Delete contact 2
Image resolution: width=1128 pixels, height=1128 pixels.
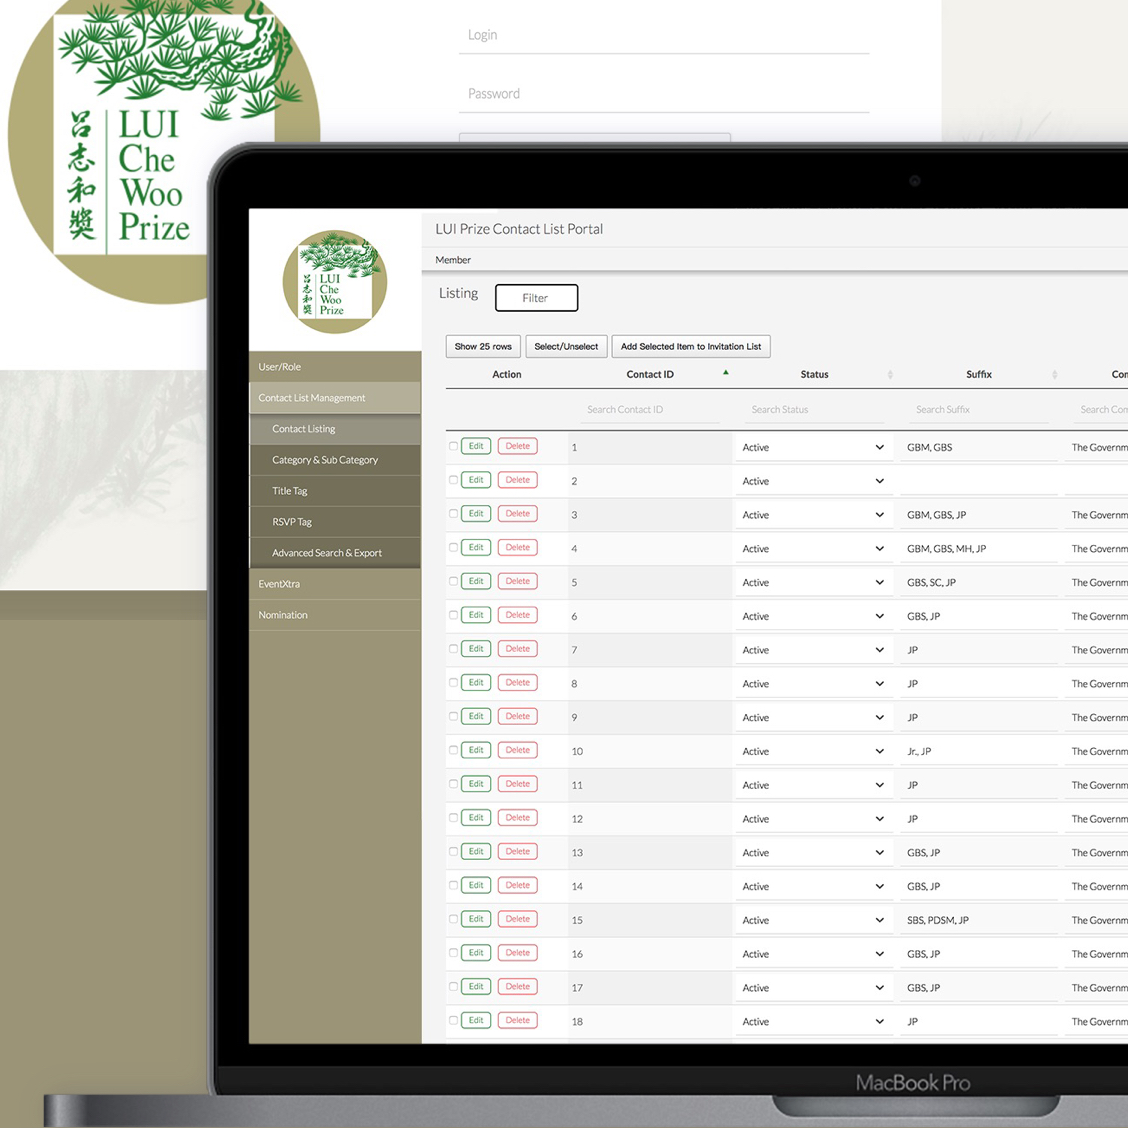pyautogui.click(x=517, y=480)
